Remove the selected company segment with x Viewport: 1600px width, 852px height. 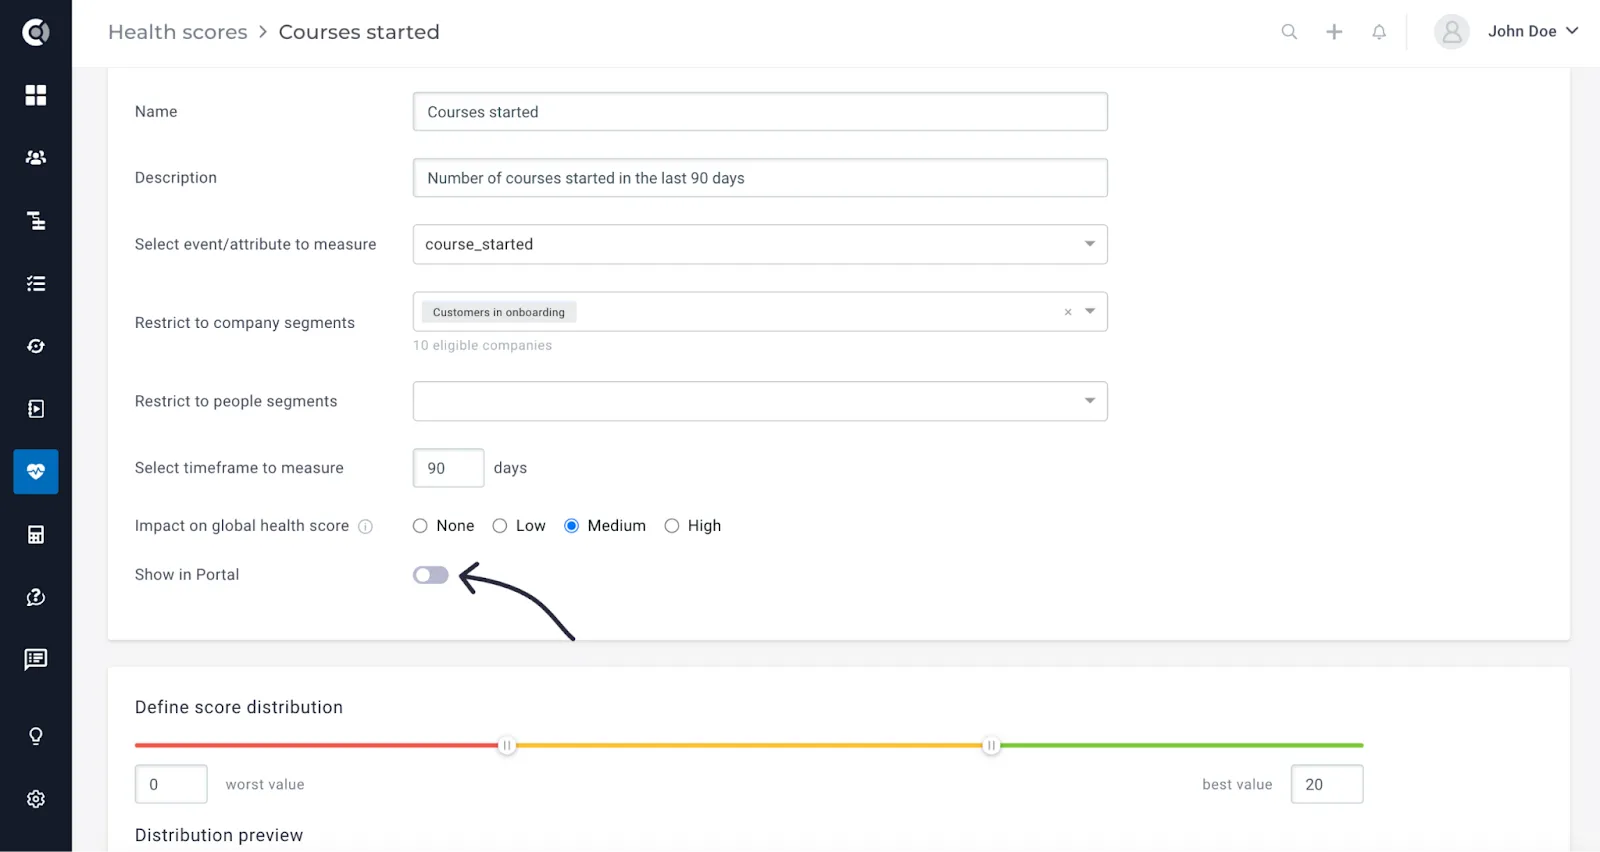[1068, 313]
